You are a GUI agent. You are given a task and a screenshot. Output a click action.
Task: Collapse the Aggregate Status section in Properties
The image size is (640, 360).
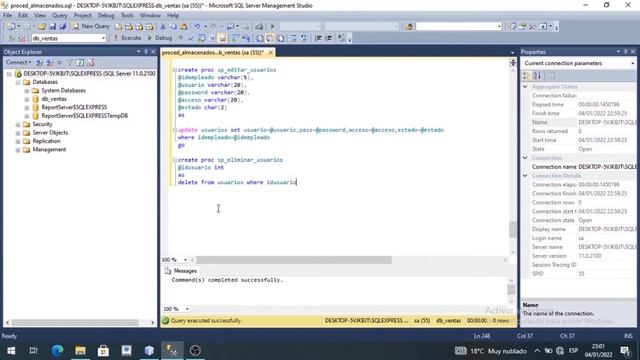[x=525, y=87]
